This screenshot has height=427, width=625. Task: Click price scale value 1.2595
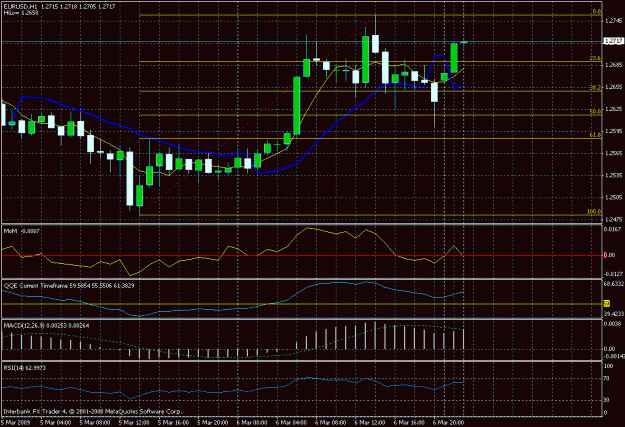click(613, 131)
